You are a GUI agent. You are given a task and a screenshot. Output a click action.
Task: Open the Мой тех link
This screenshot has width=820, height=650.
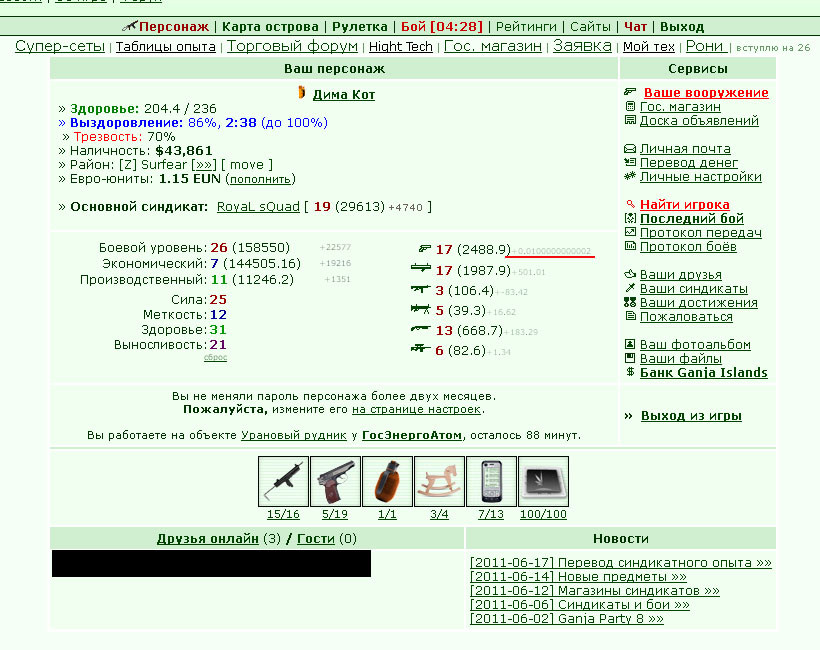[x=648, y=47]
